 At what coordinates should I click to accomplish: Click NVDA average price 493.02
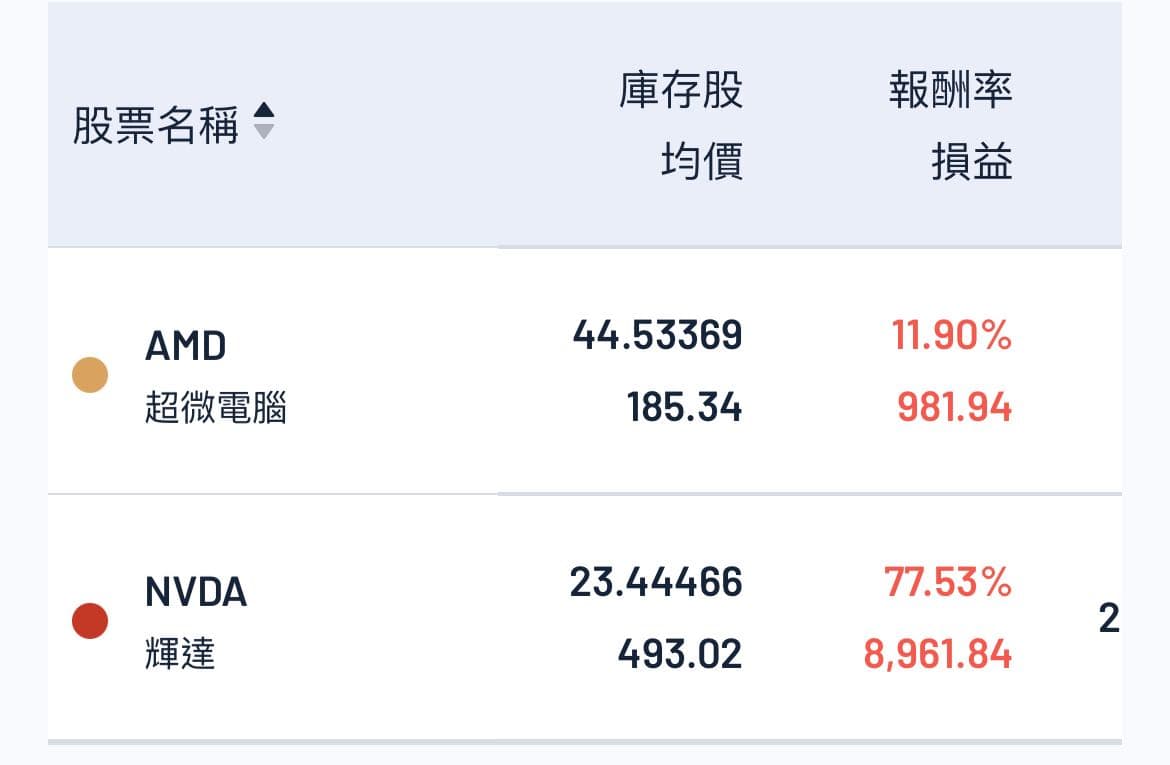(680, 654)
